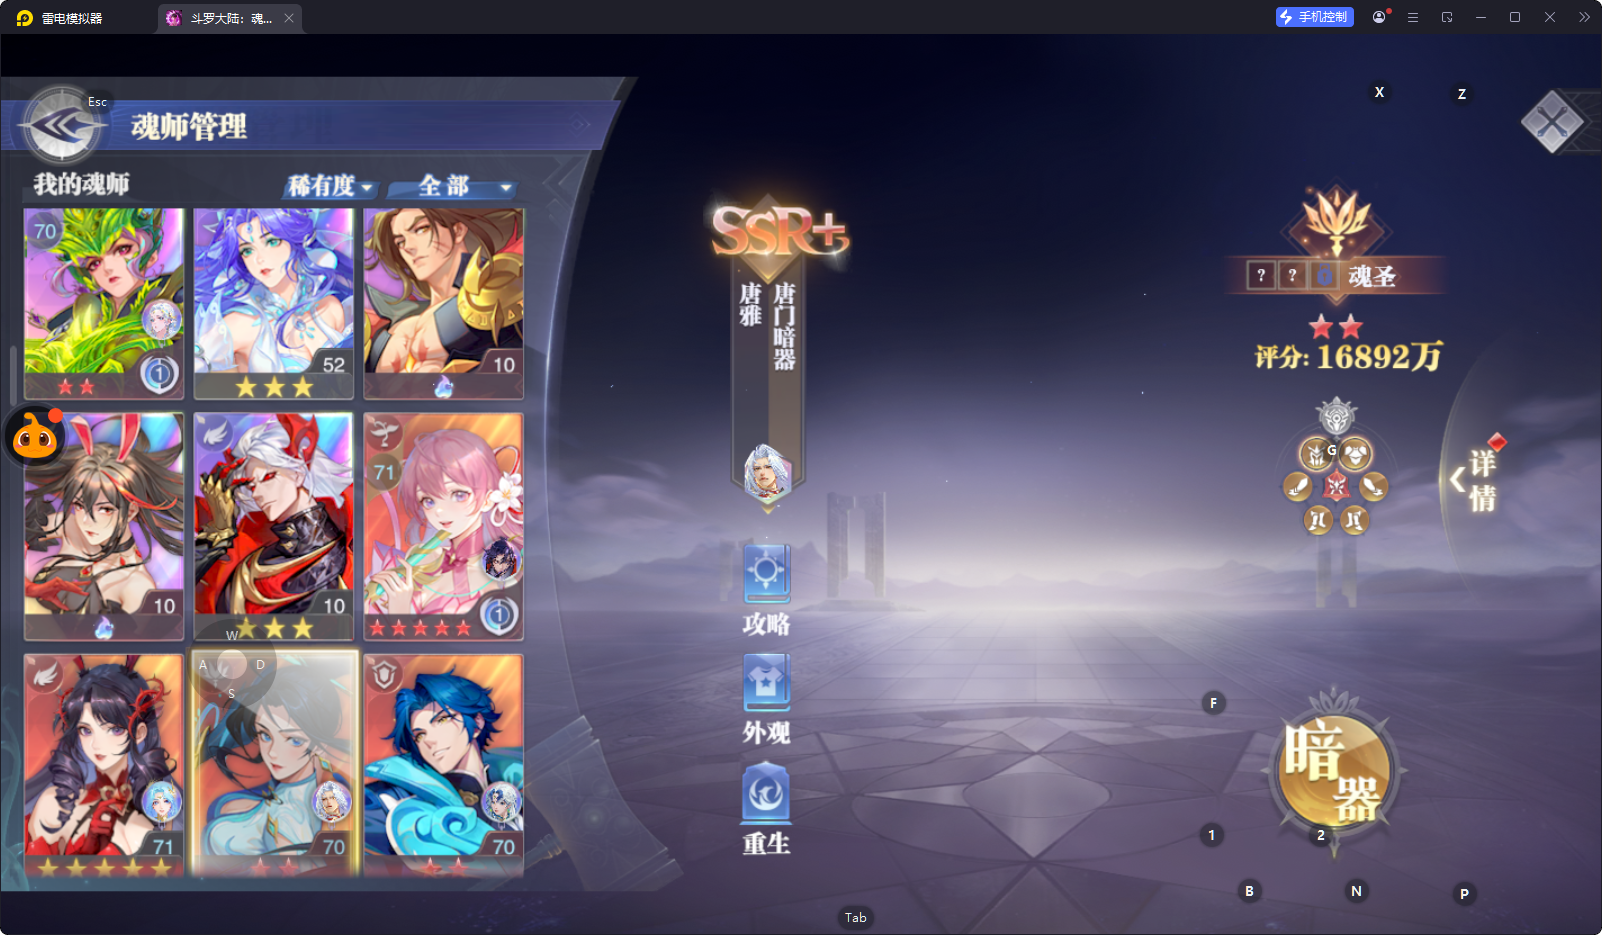
Task: Click the 唐门暗器 banner text
Action: (x=784, y=326)
